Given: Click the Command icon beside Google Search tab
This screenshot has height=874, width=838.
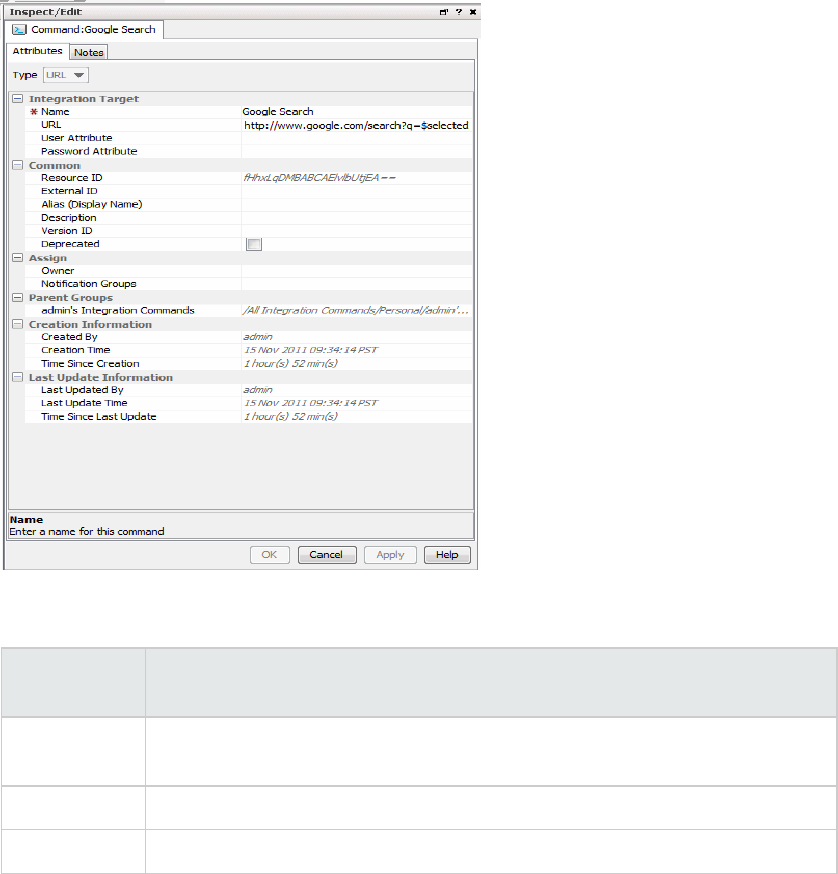Looking at the screenshot, I should 20,30.
